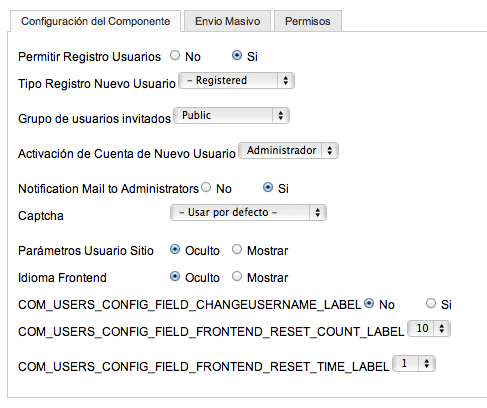Open the Tipo Registro Nuevo Usuario dropdown

[x=236, y=81]
